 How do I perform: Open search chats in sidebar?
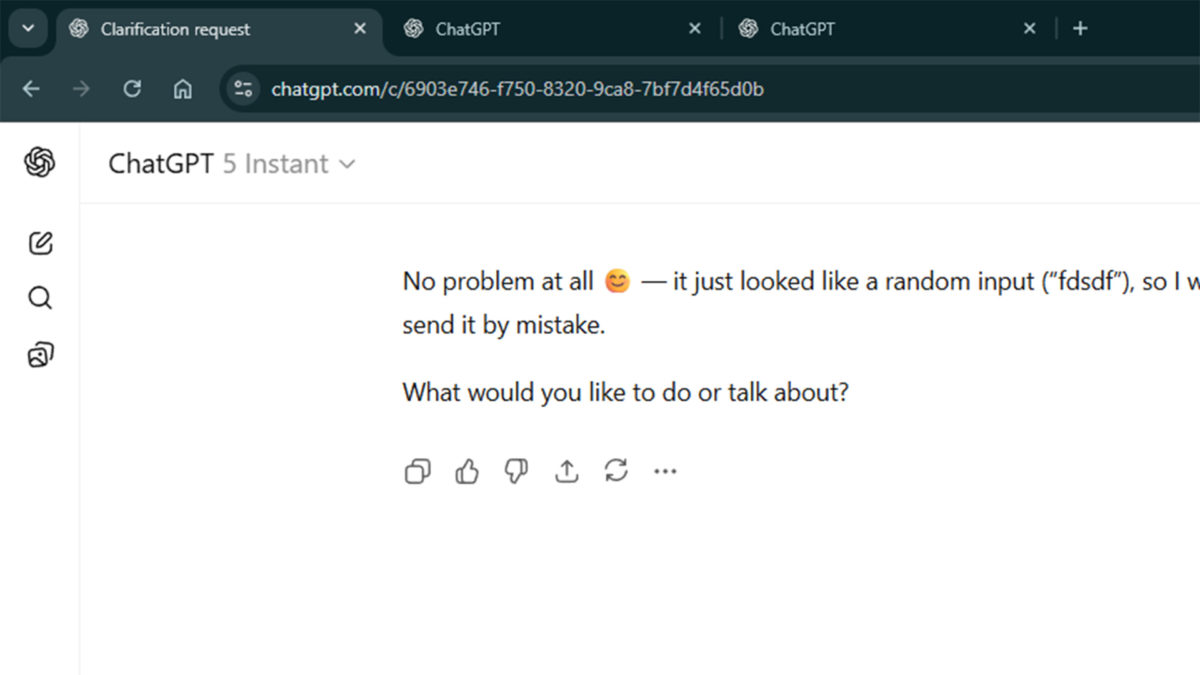click(x=40, y=298)
